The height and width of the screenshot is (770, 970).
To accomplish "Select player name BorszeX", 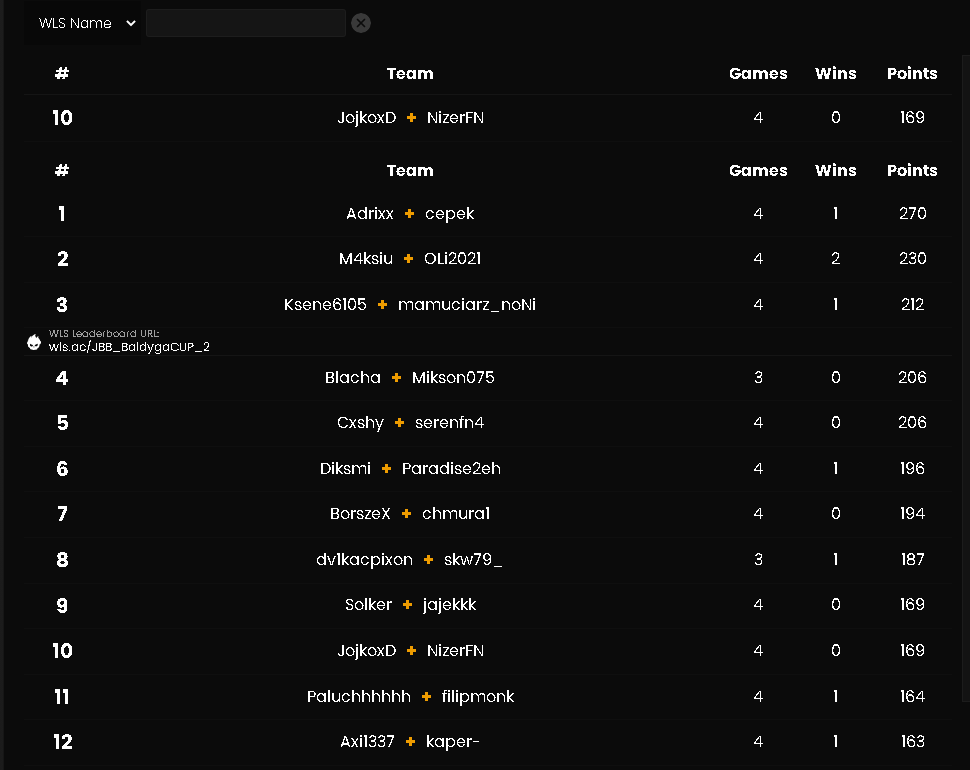I will pyautogui.click(x=360, y=513).
